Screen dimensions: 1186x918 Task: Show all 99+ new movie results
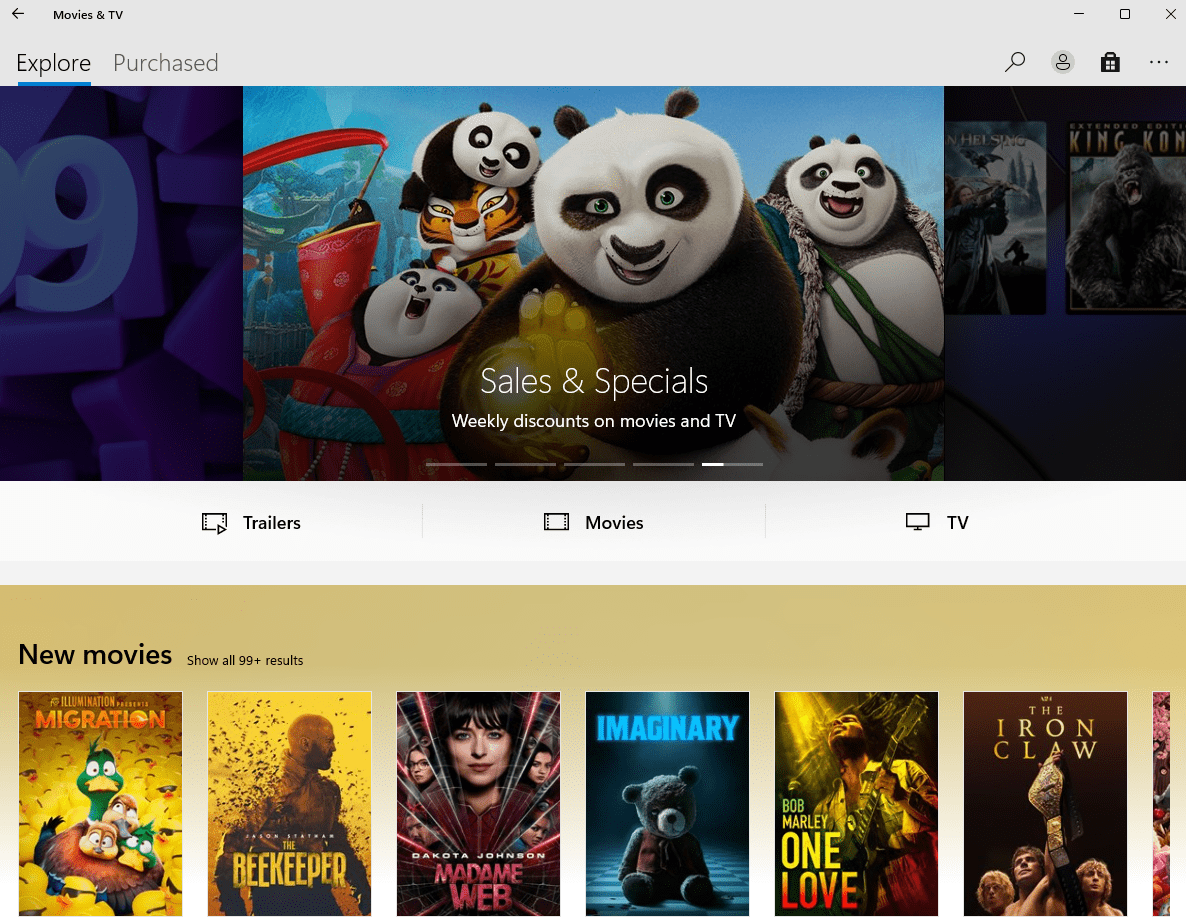coord(245,660)
